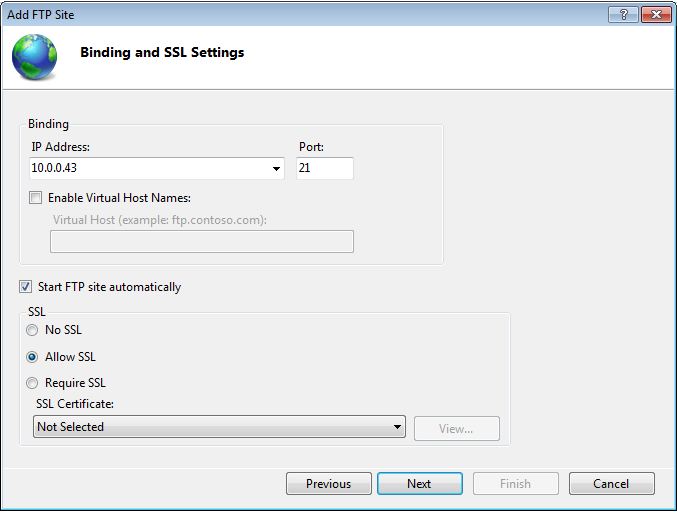The width and height of the screenshot is (677, 513).
Task: Proceed with the Next button
Action: pyautogui.click(x=420, y=483)
